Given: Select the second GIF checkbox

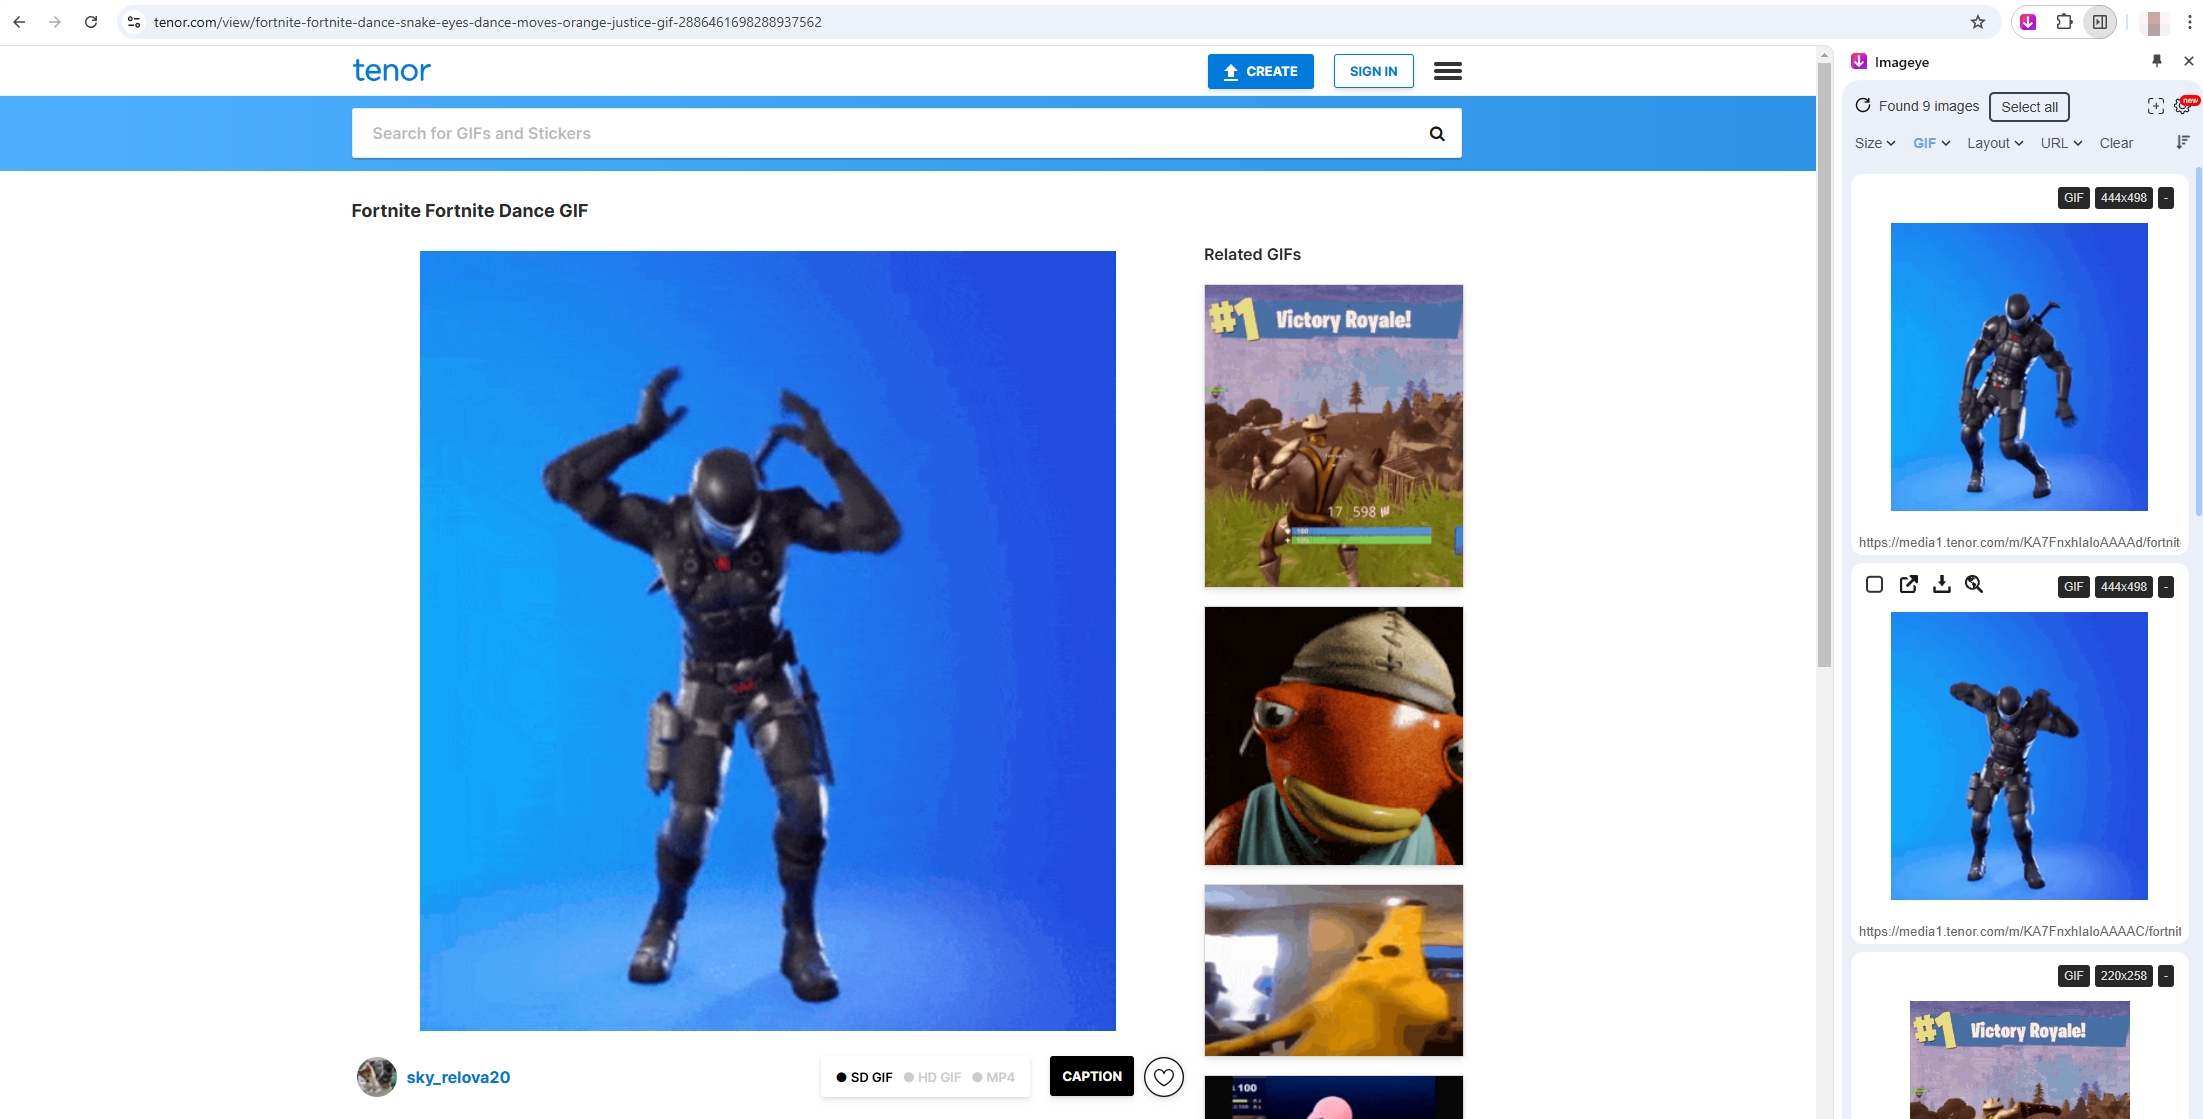Looking at the screenshot, I should [x=1875, y=584].
